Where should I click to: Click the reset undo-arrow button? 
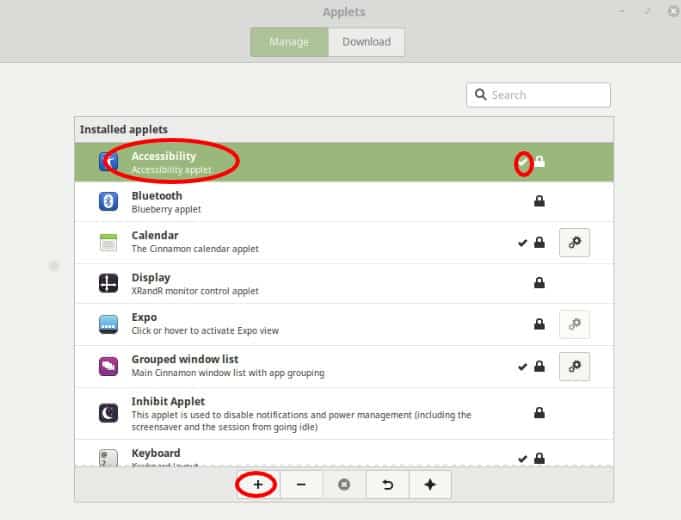tap(387, 484)
